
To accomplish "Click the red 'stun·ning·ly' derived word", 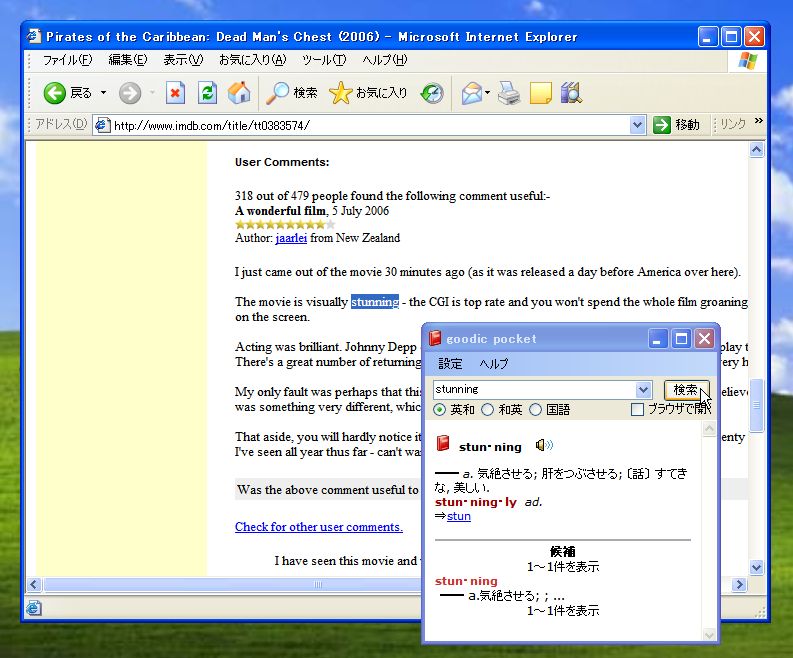I will click(475, 502).
